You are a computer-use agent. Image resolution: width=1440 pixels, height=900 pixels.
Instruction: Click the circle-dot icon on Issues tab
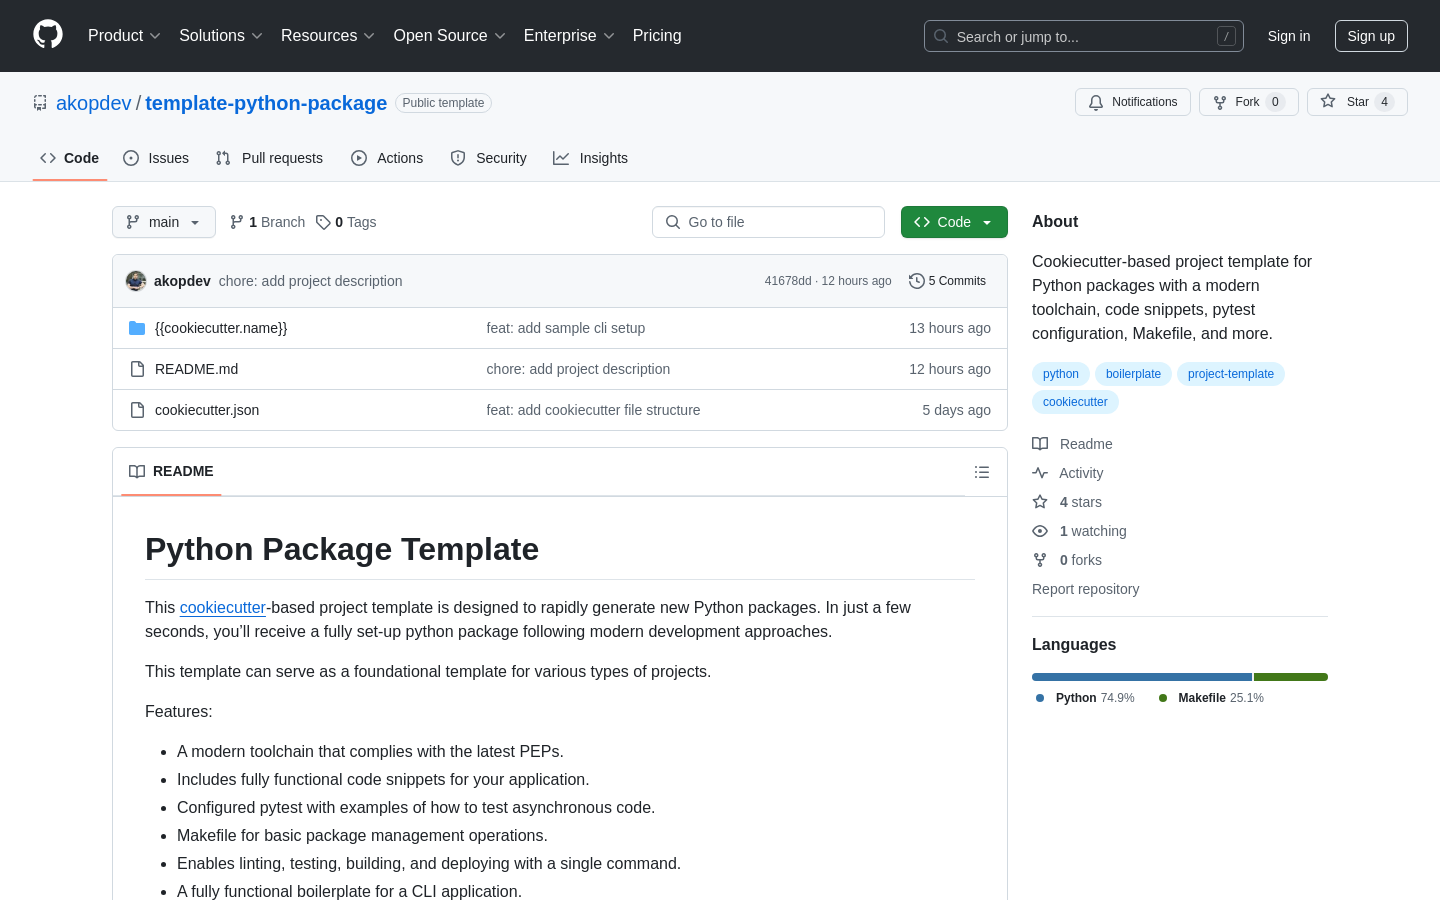coord(131,158)
